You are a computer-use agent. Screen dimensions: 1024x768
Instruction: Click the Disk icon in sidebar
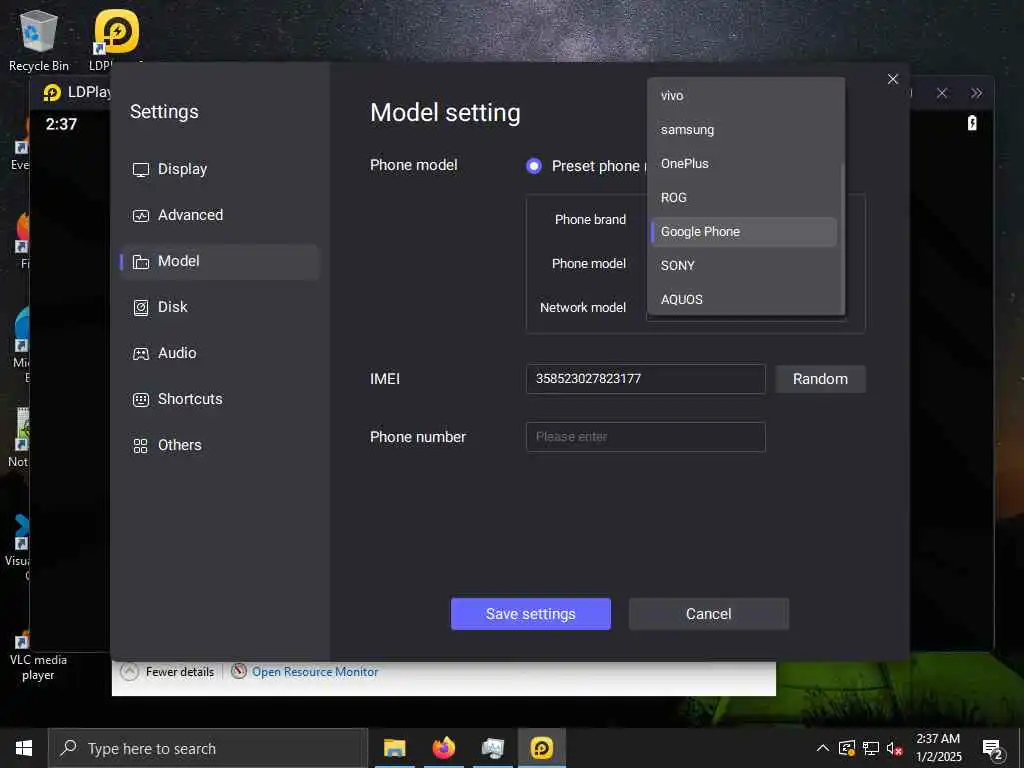[x=140, y=308]
